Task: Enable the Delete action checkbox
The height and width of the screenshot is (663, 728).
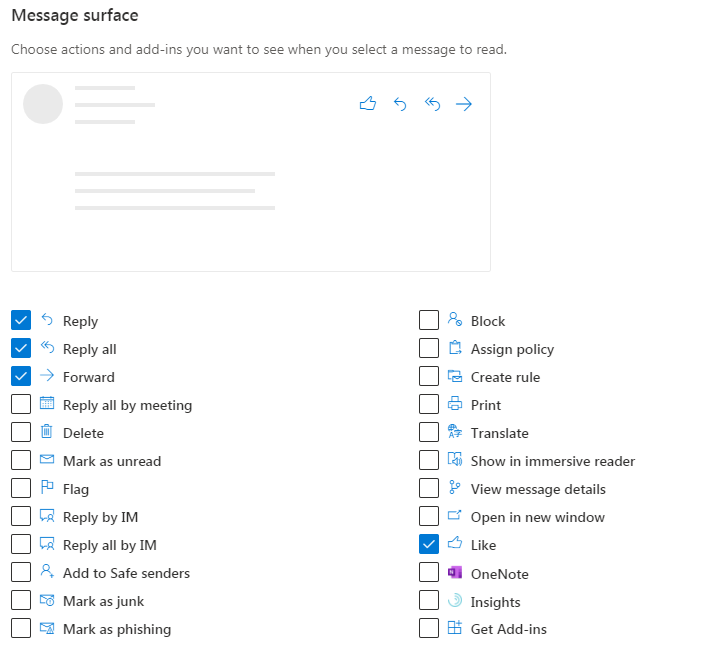Action: (21, 432)
